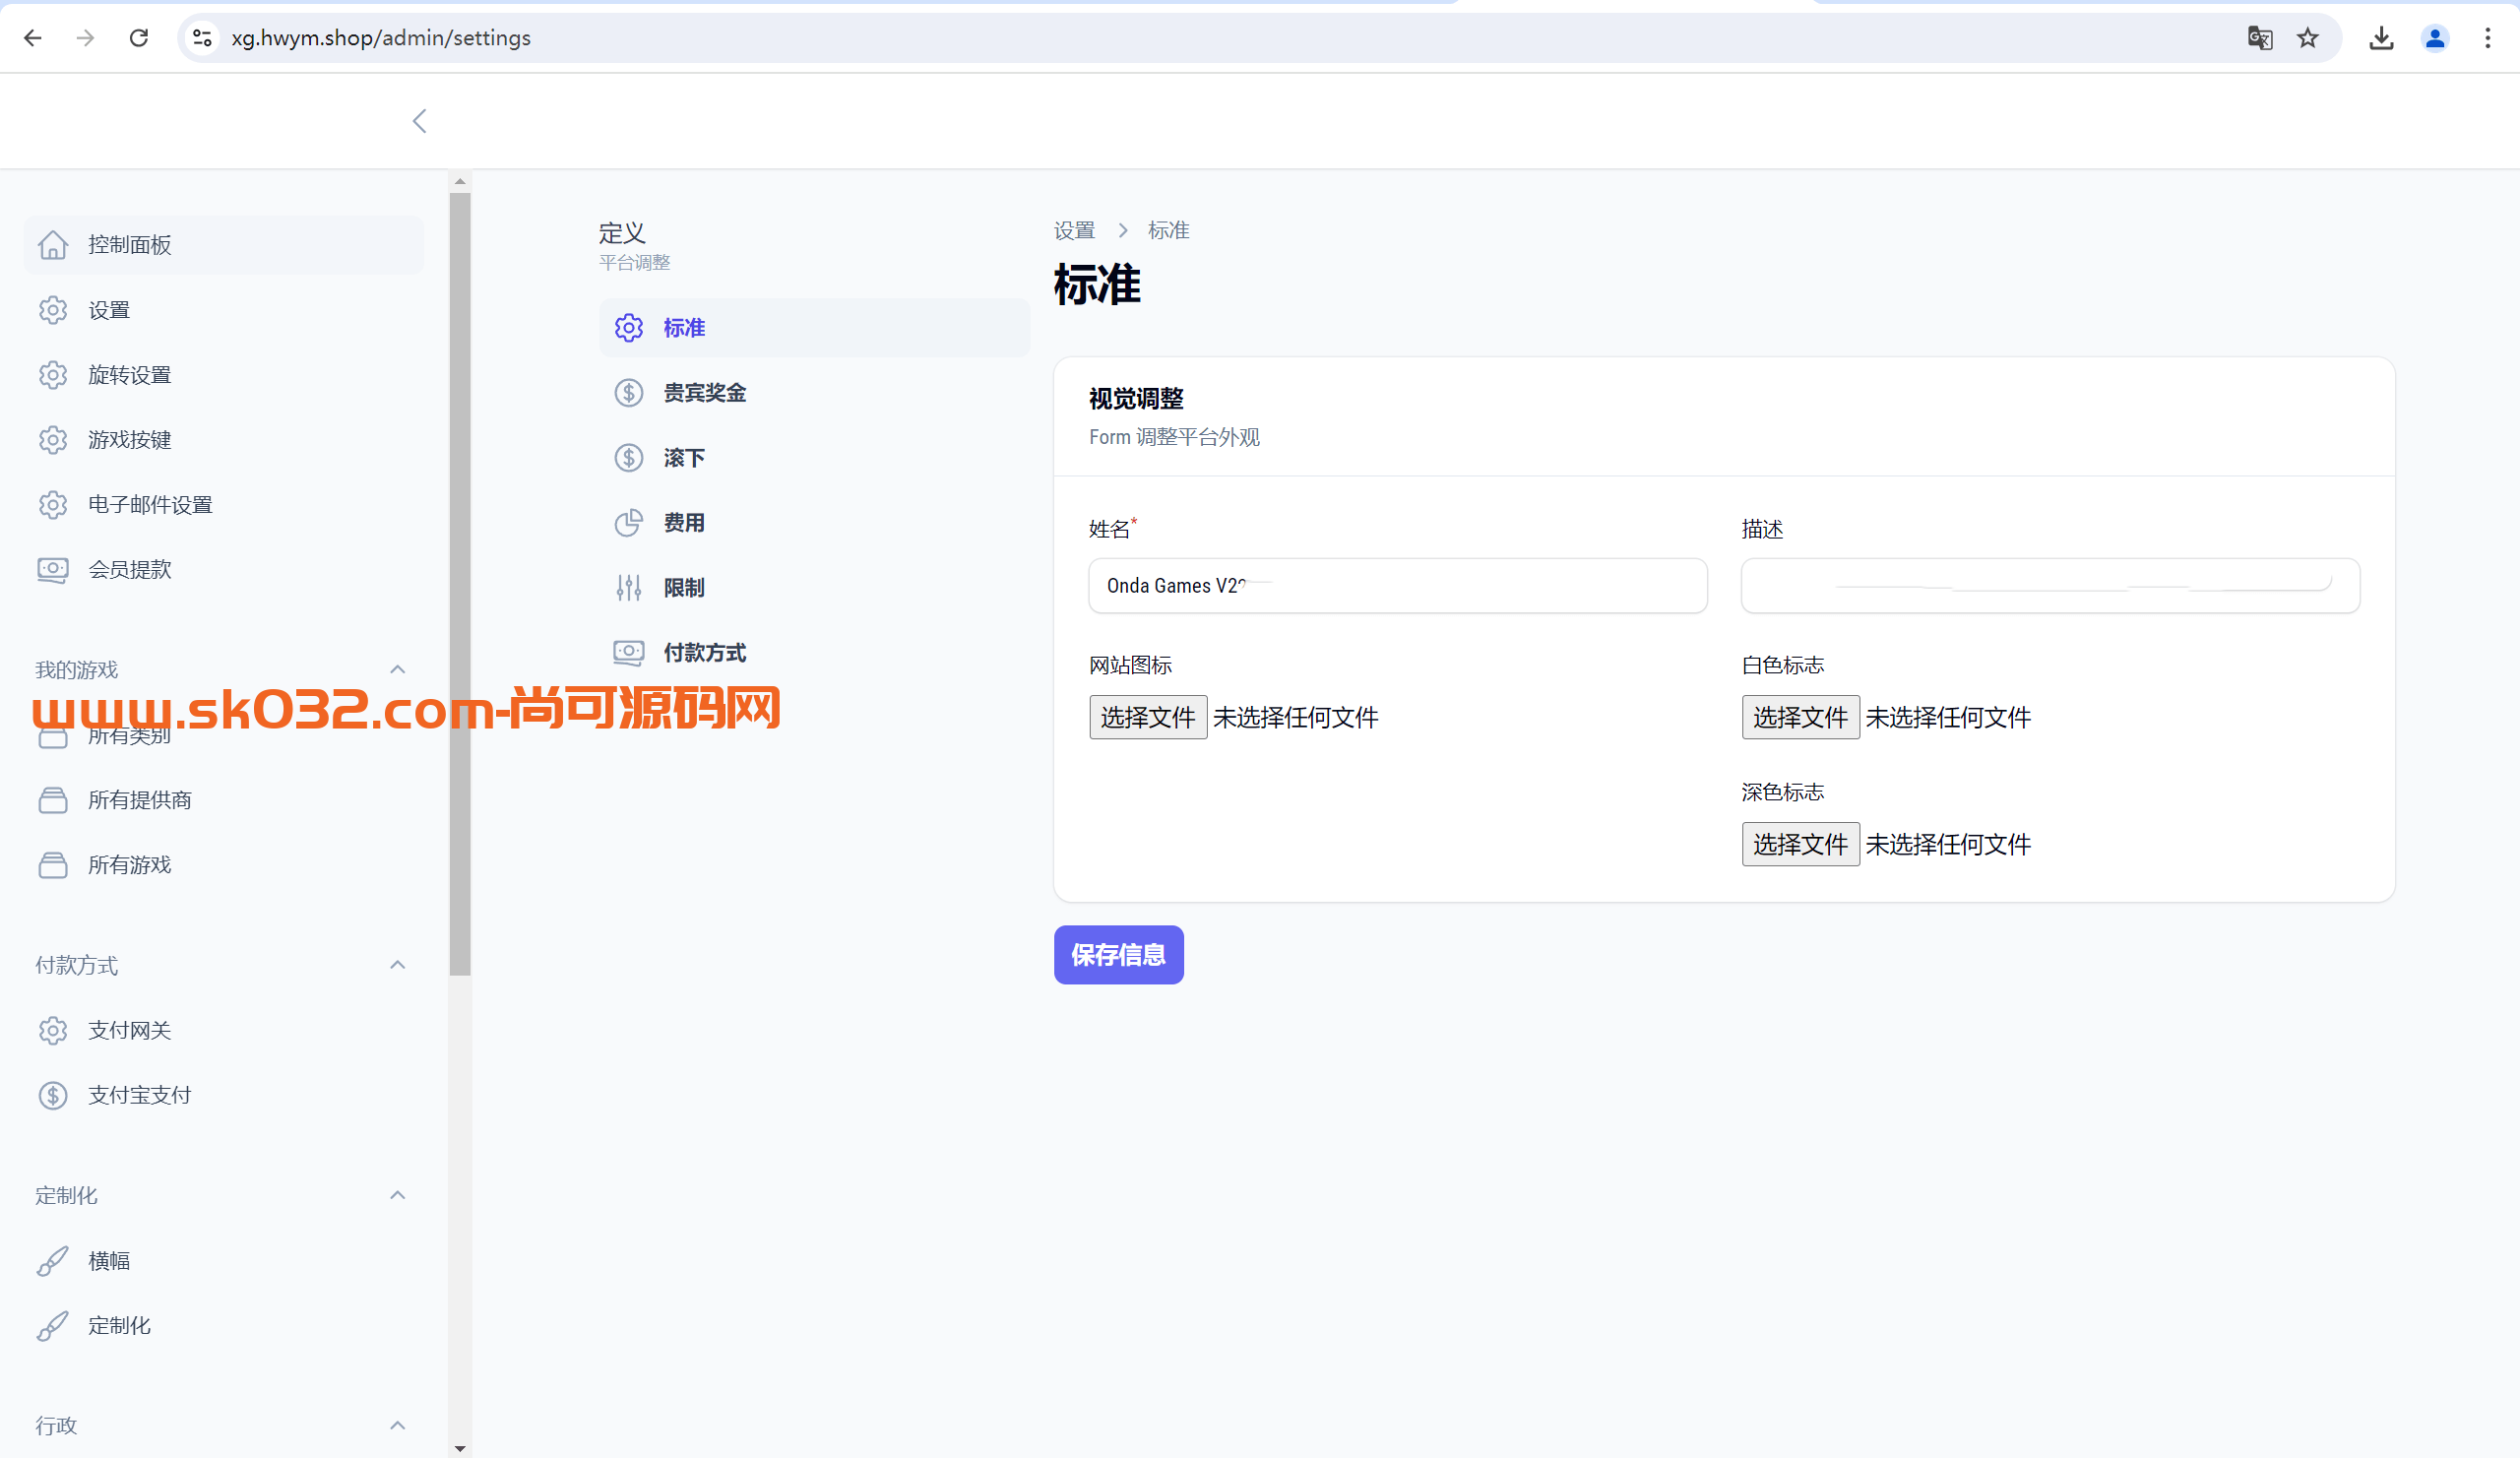Open 所有游戏 link in sidebar
This screenshot has height=1458, width=2520.
click(x=224, y=865)
